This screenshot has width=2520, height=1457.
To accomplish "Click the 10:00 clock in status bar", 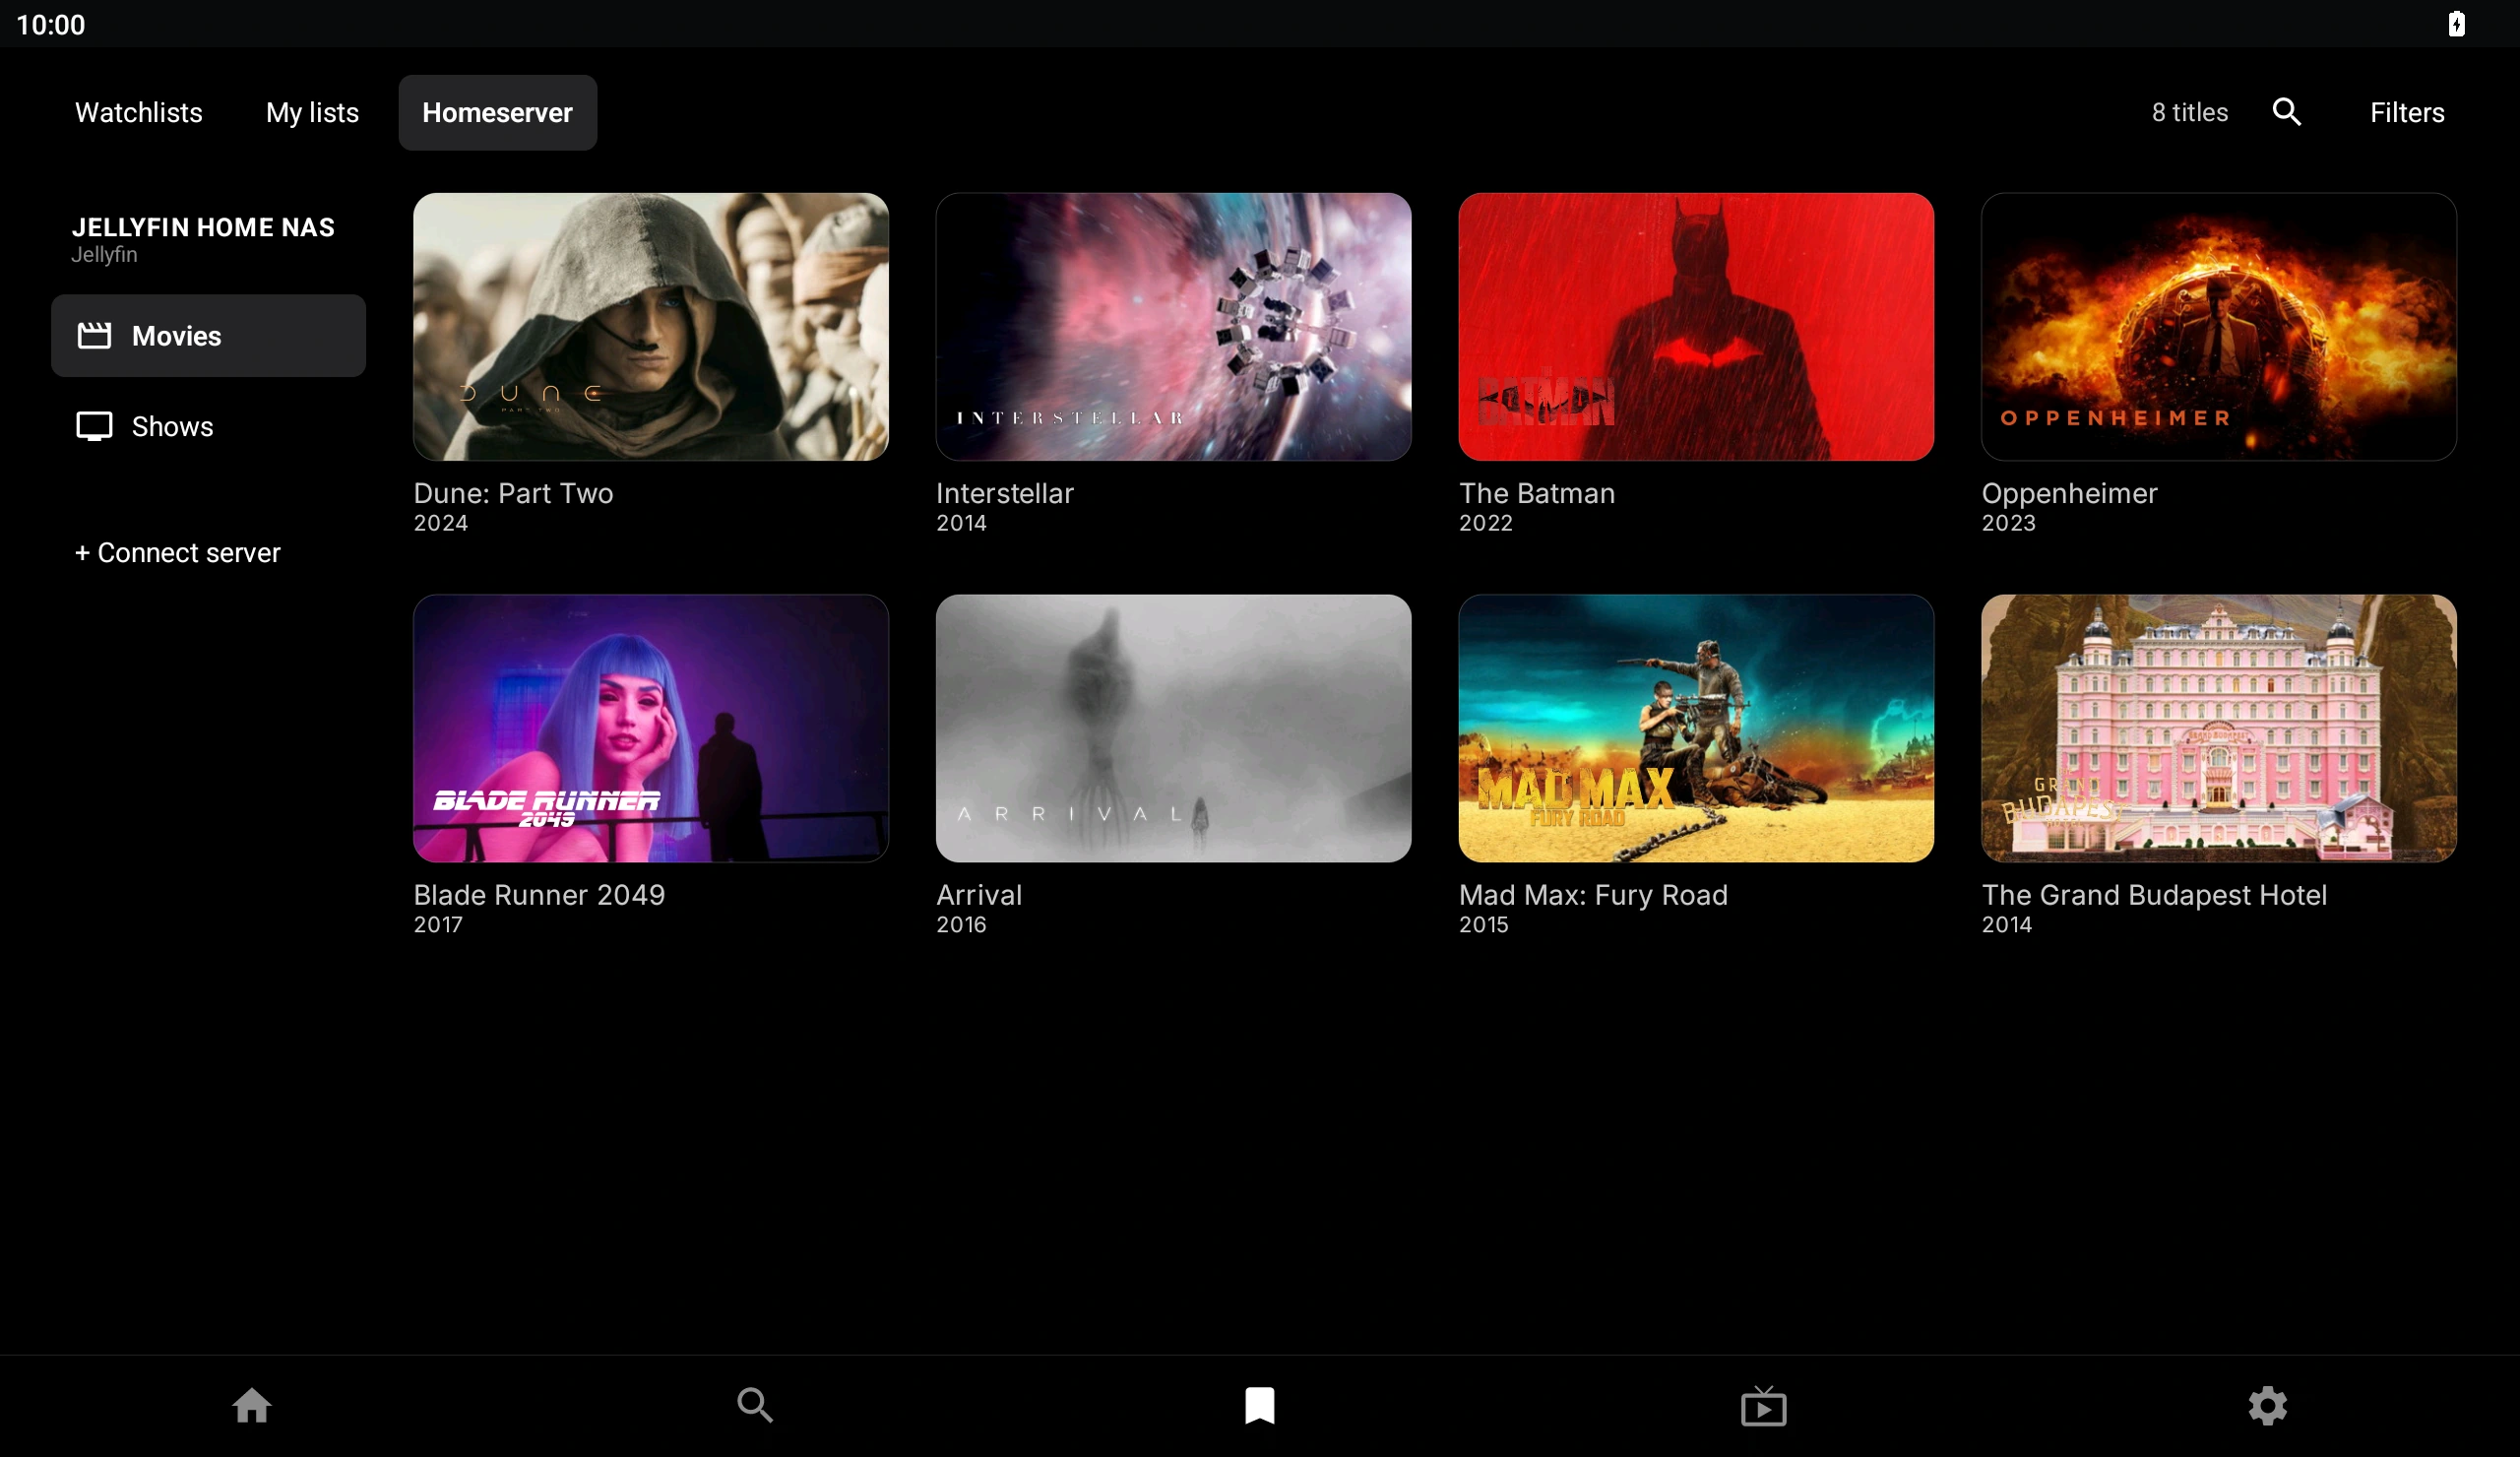I will point(51,24).
